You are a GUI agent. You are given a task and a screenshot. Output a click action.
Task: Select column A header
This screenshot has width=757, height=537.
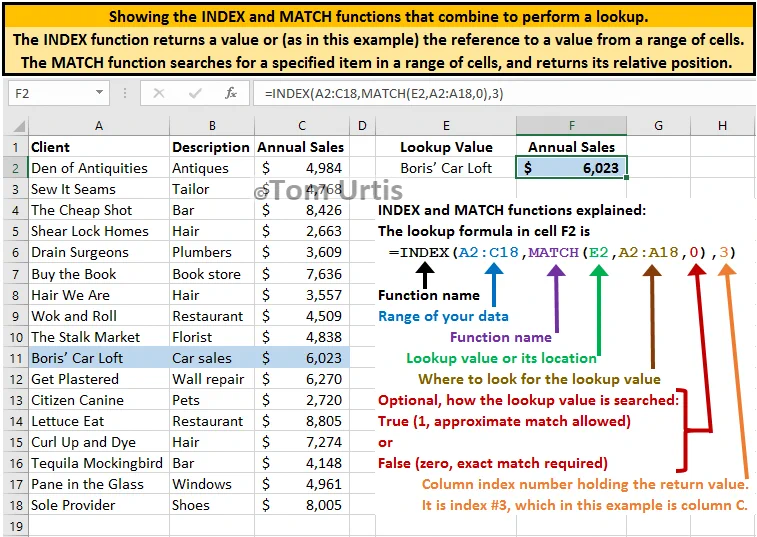(99, 126)
